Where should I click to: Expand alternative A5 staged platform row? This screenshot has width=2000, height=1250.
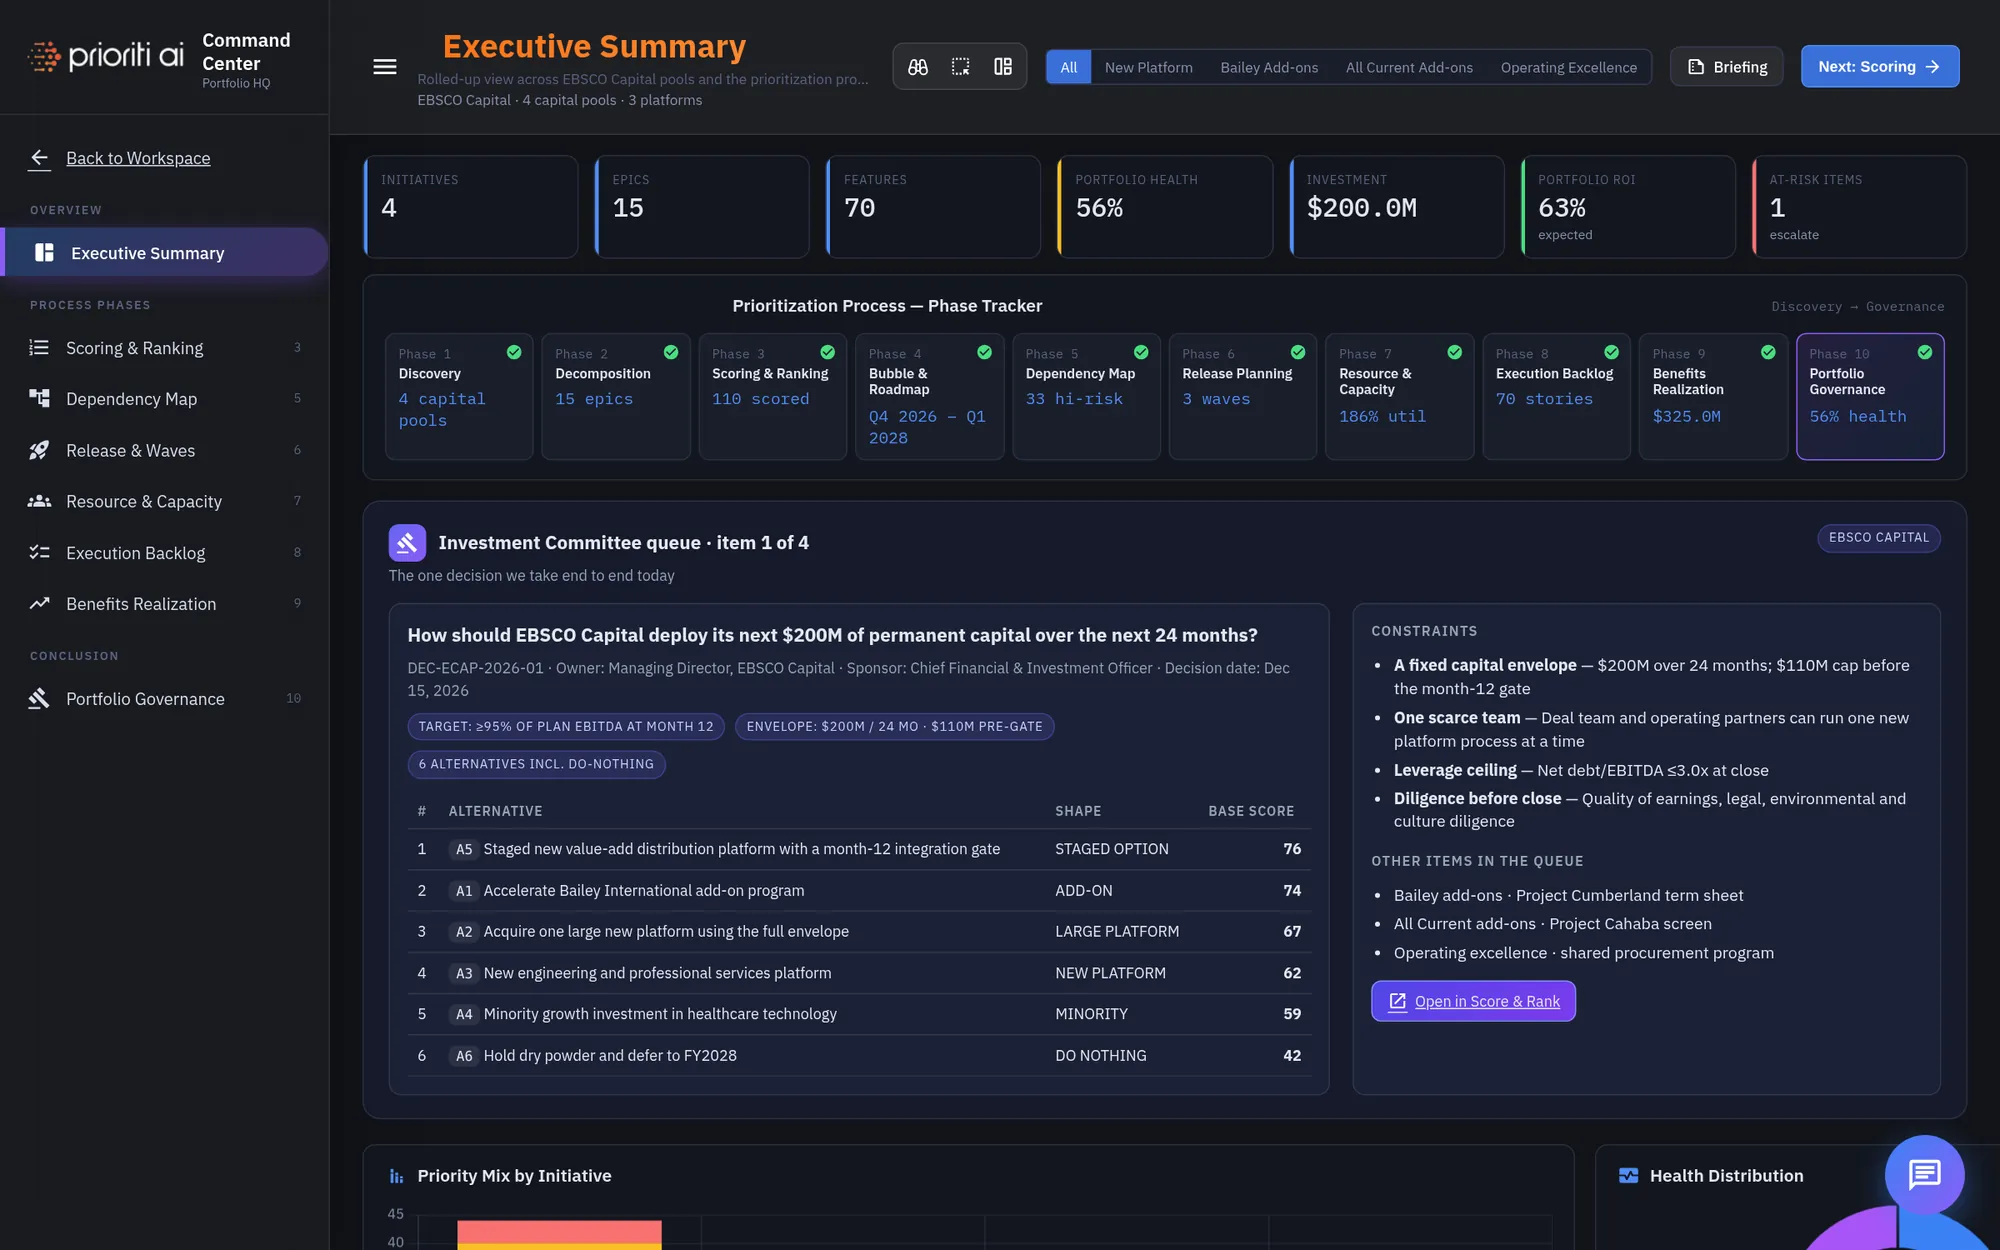[x=859, y=849]
